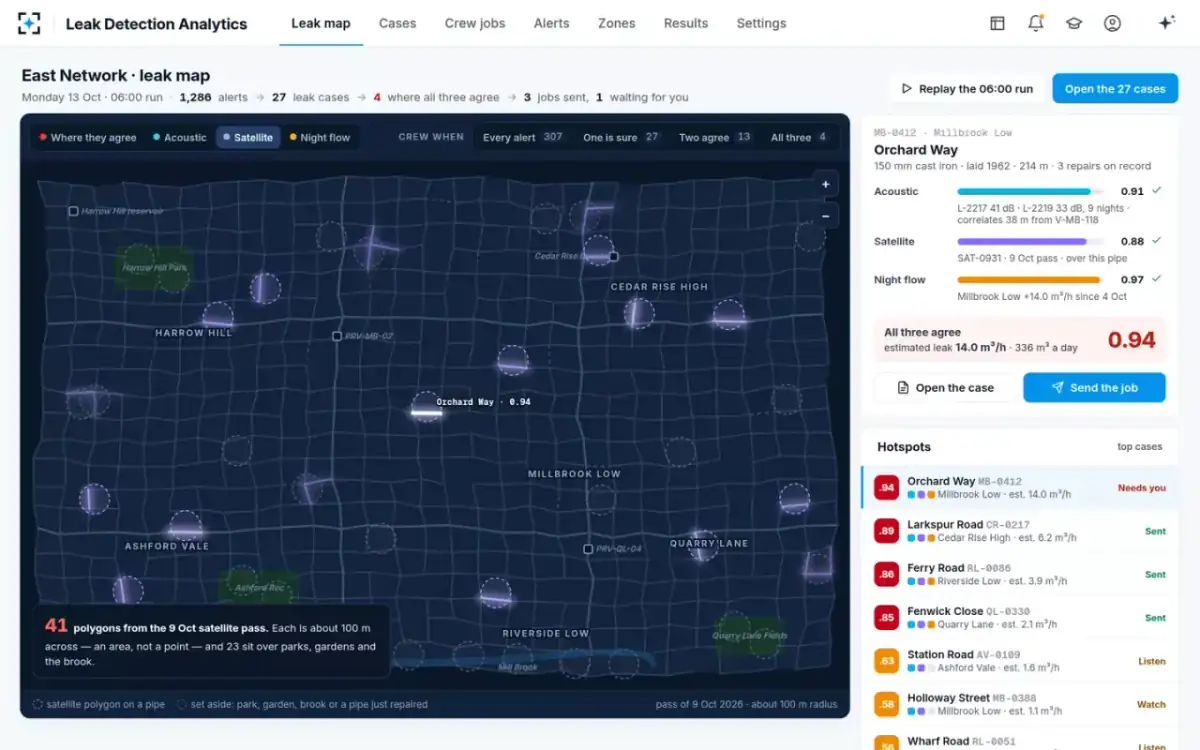Click the Harrow Hill Park green area
This screenshot has height=750, width=1200.
[154, 268]
